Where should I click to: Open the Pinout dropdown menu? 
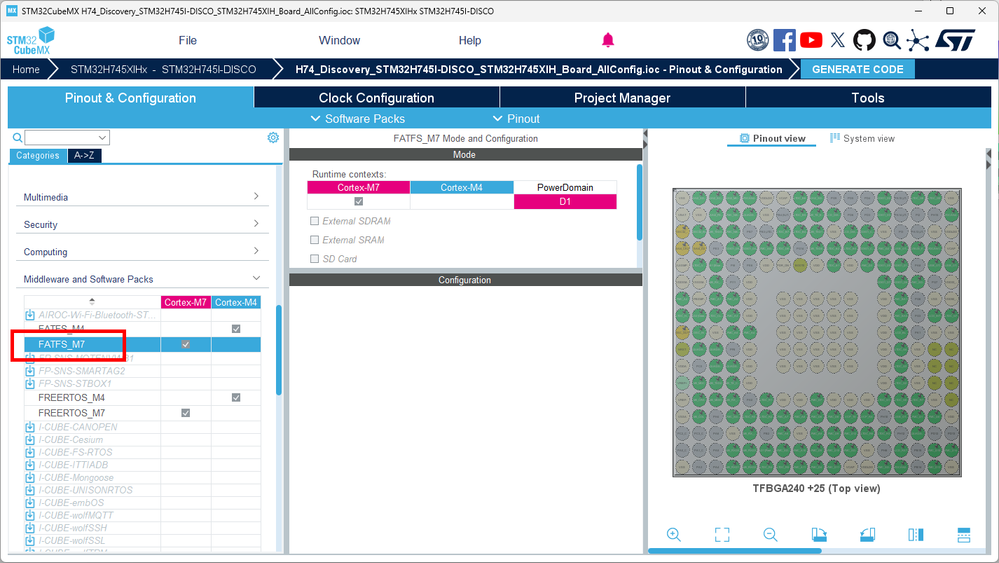coord(516,118)
